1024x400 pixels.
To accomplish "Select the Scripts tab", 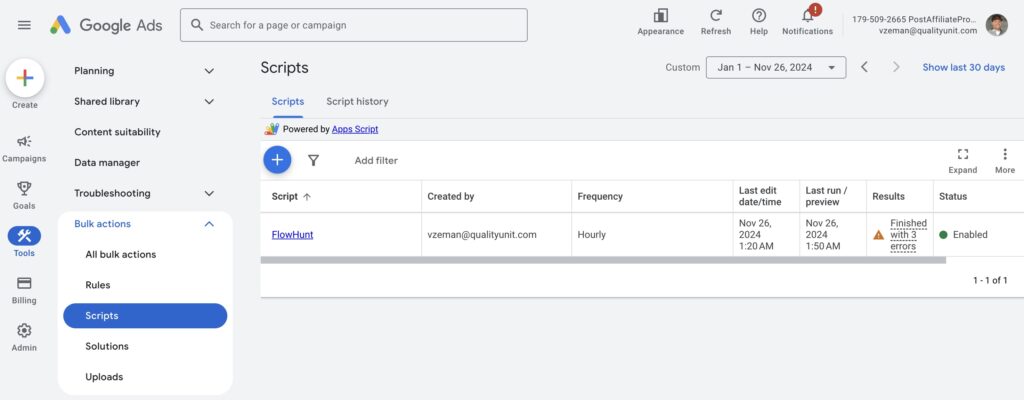I will click(x=288, y=101).
